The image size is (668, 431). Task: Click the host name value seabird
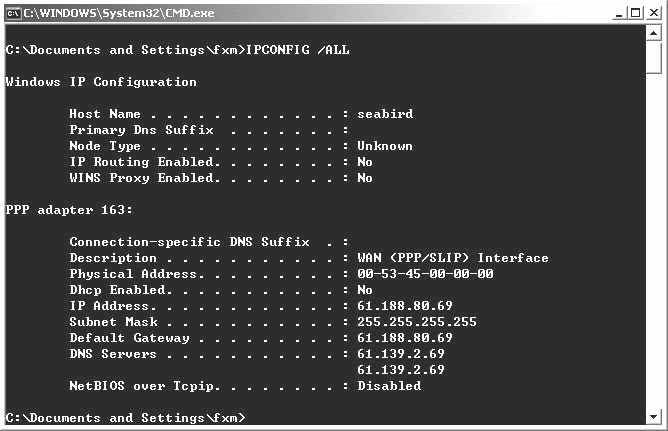pos(385,114)
